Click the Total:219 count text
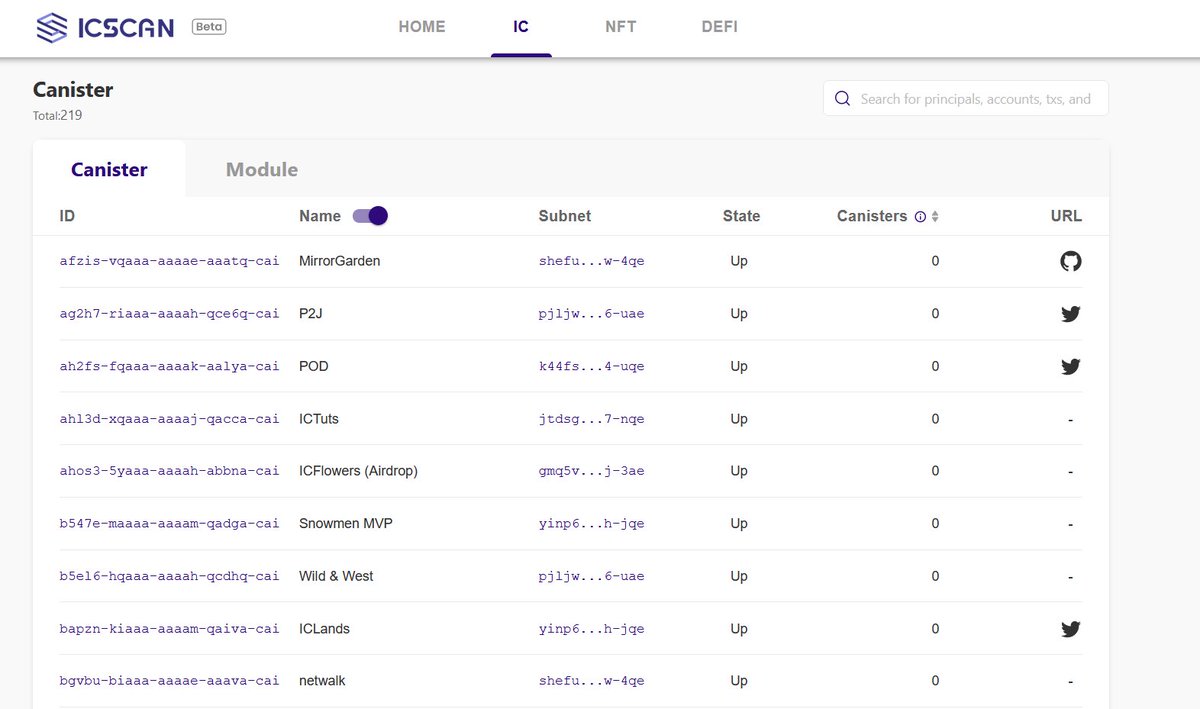The height and width of the screenshot is (709, 1200). coord(57,115)
